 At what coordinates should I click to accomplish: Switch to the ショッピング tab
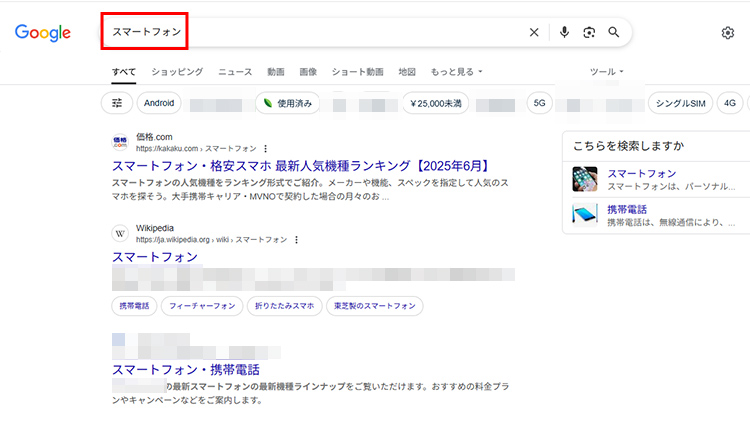click(x=177, y=72)
